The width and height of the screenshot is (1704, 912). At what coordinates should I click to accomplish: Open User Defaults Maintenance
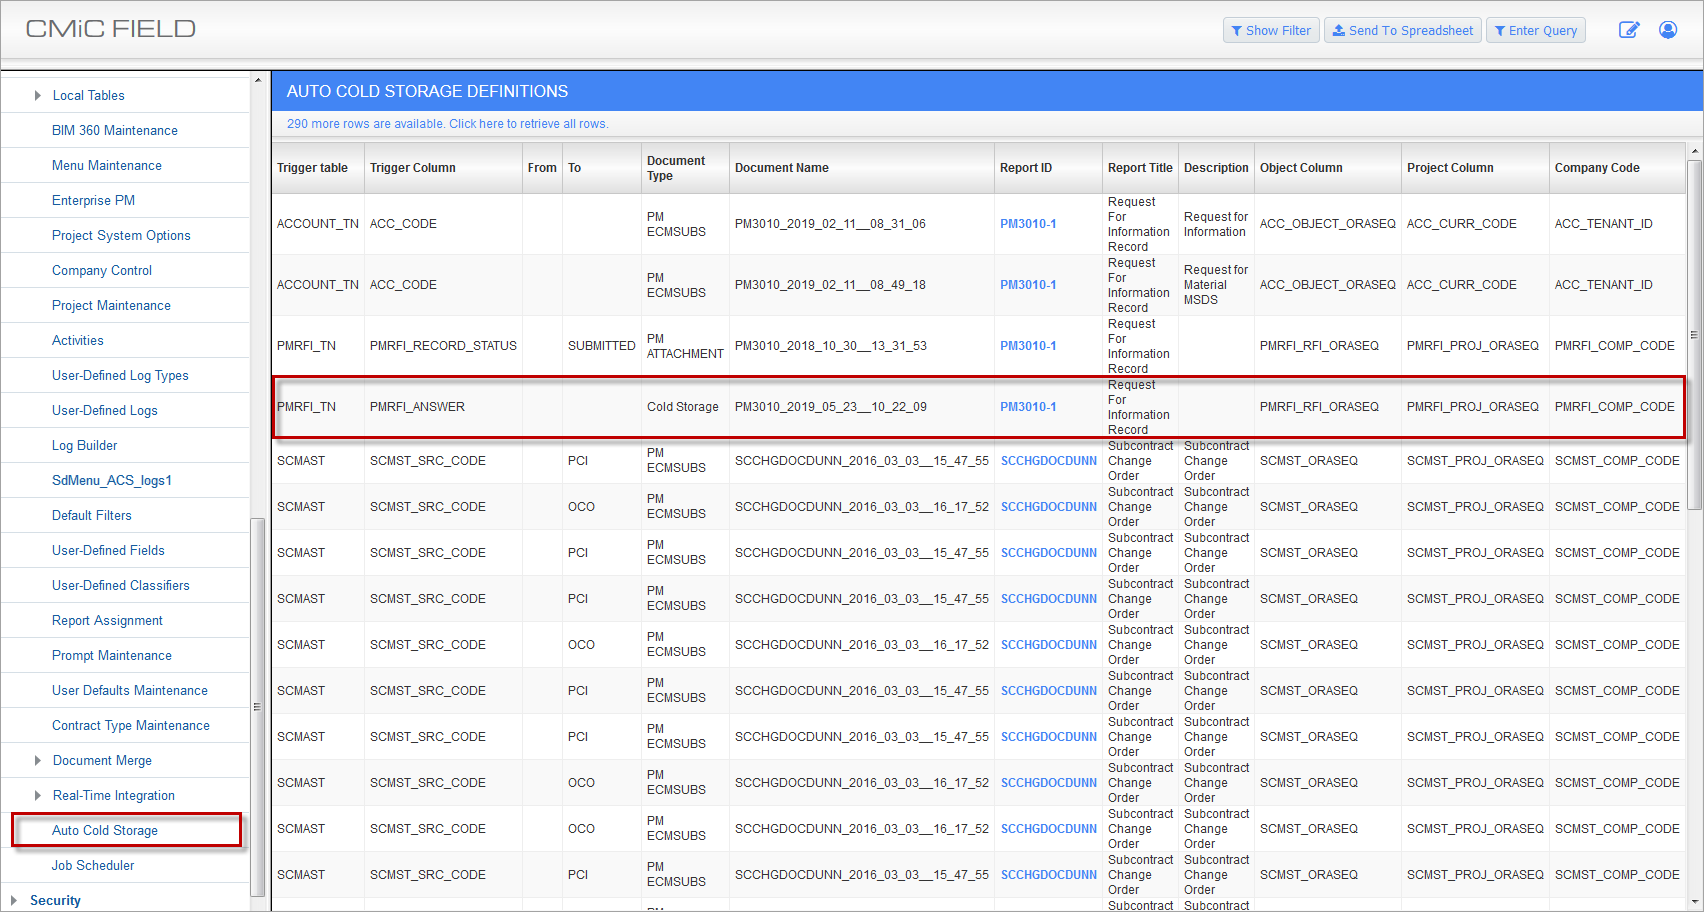[130, 690]
